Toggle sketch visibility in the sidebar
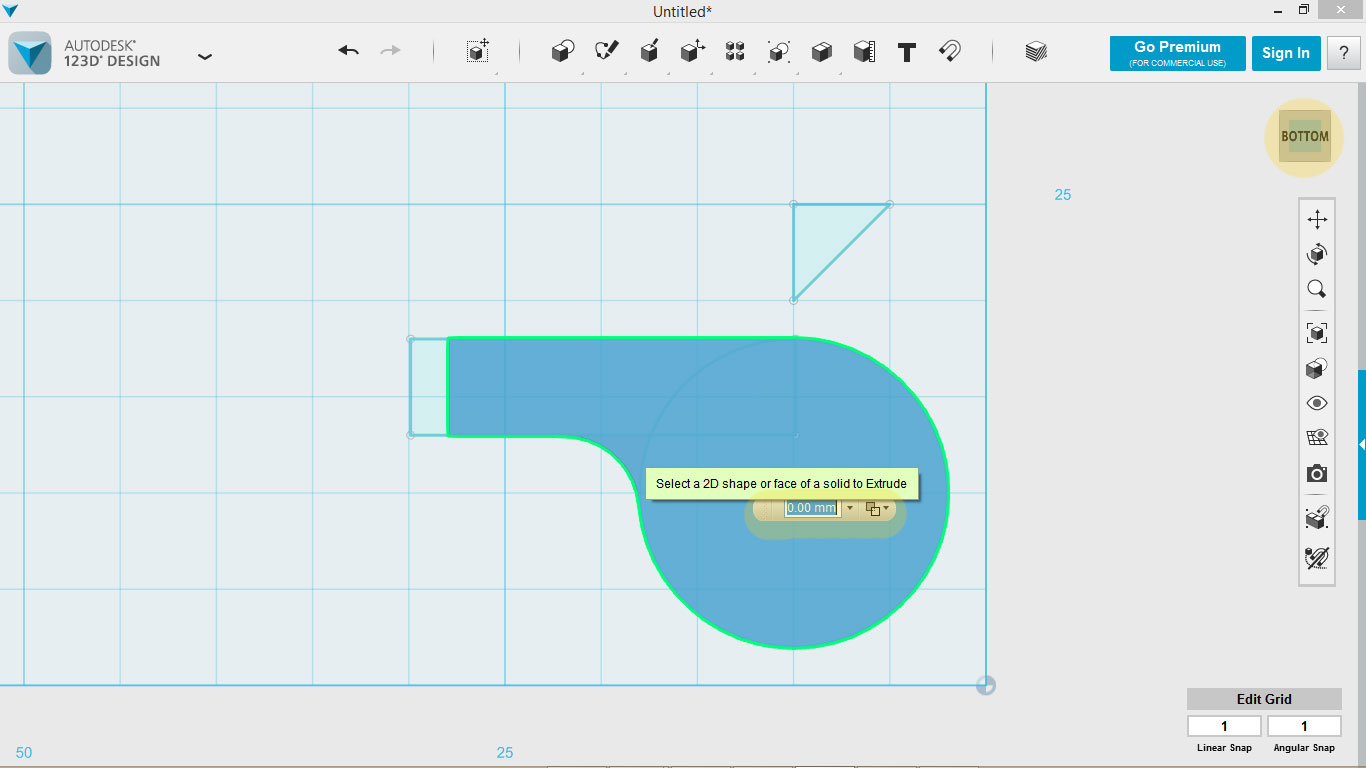 [x=1316, y=518]
